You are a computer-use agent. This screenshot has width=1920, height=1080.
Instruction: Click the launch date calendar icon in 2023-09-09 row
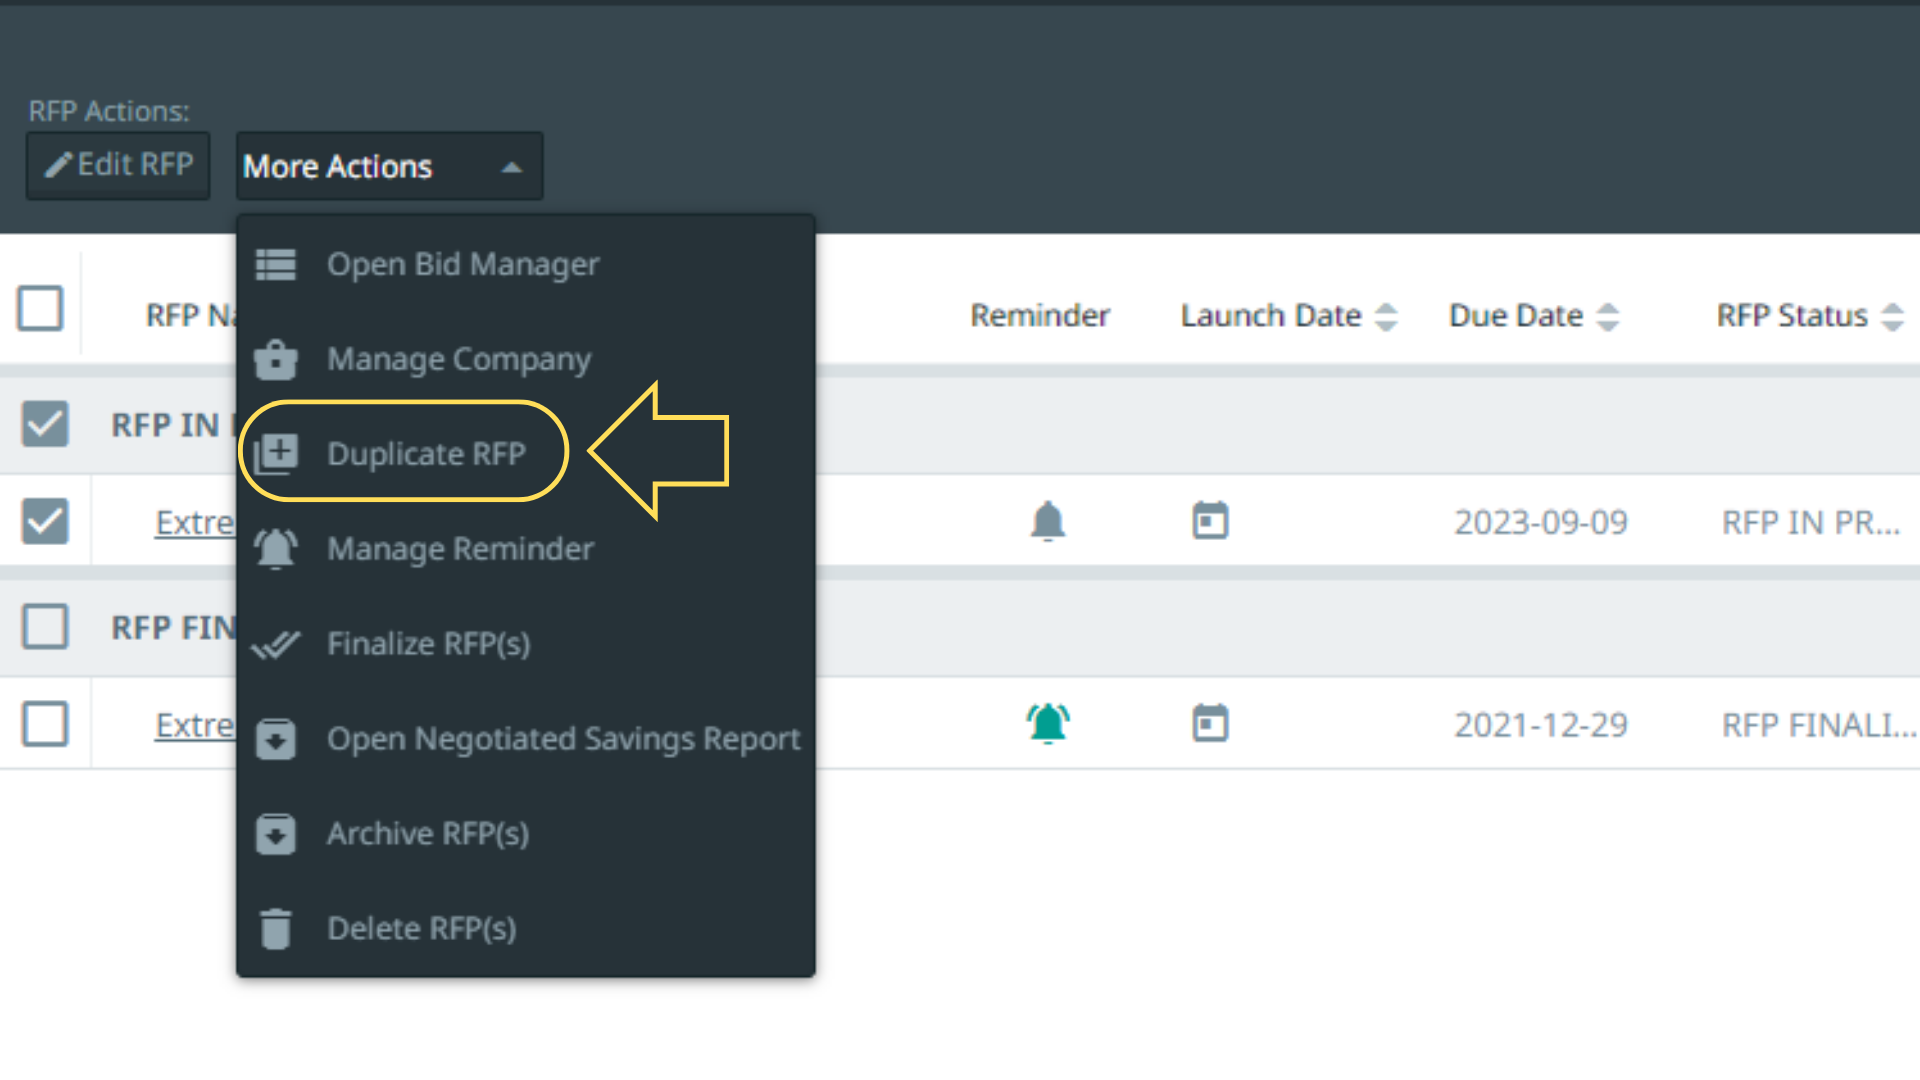click(x=1210, y=522)
